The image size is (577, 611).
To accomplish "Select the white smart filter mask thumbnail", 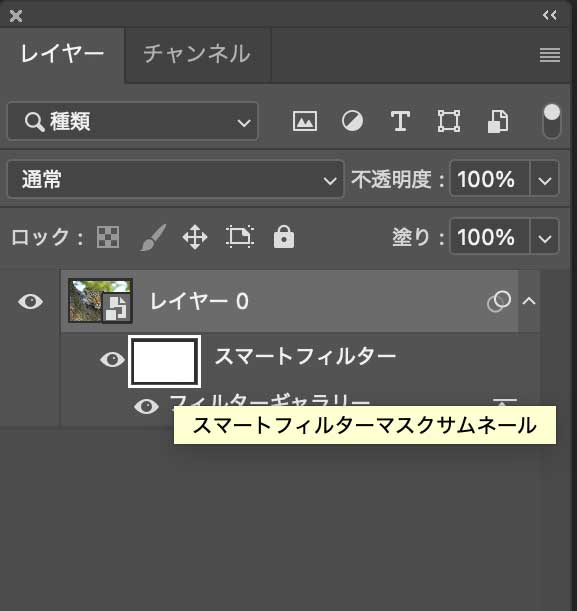I will [x=164, y=361].
